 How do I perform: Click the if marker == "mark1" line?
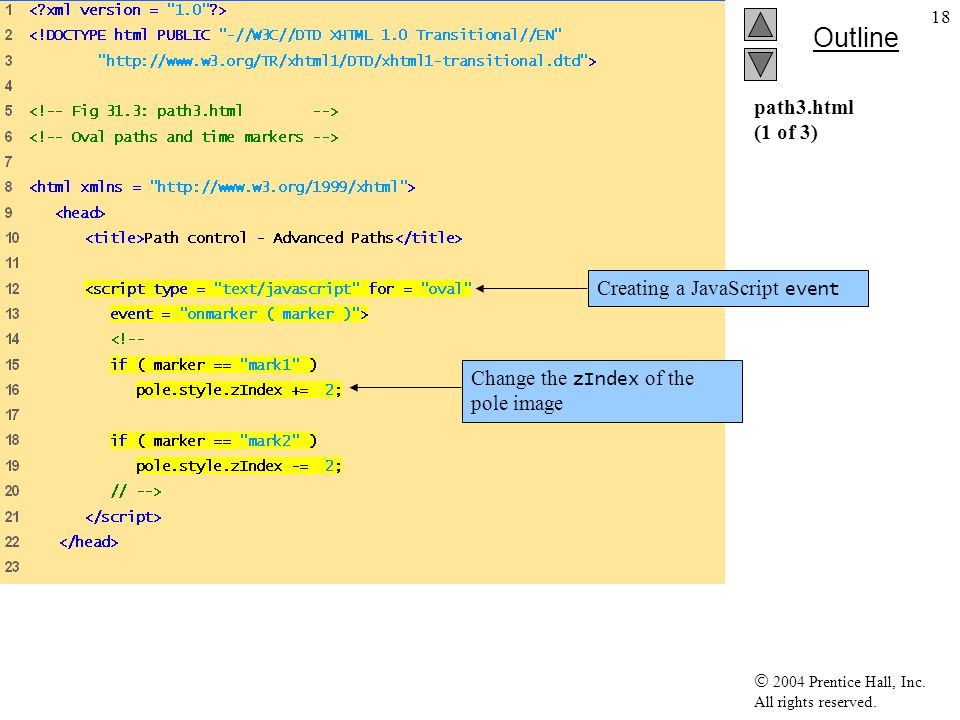coord(214,365)
